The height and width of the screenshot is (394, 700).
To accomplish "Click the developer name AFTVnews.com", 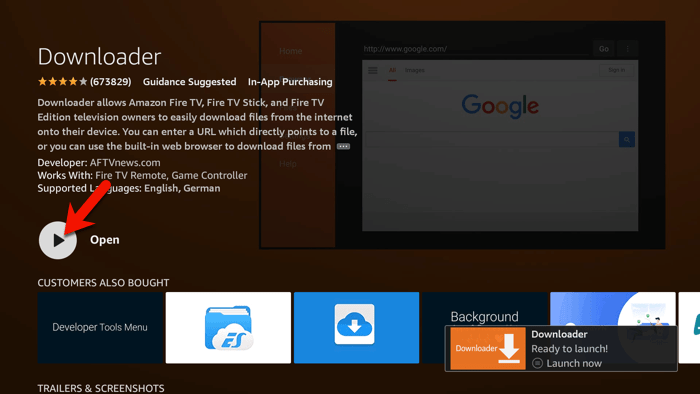I will click(x=125, y=162).
